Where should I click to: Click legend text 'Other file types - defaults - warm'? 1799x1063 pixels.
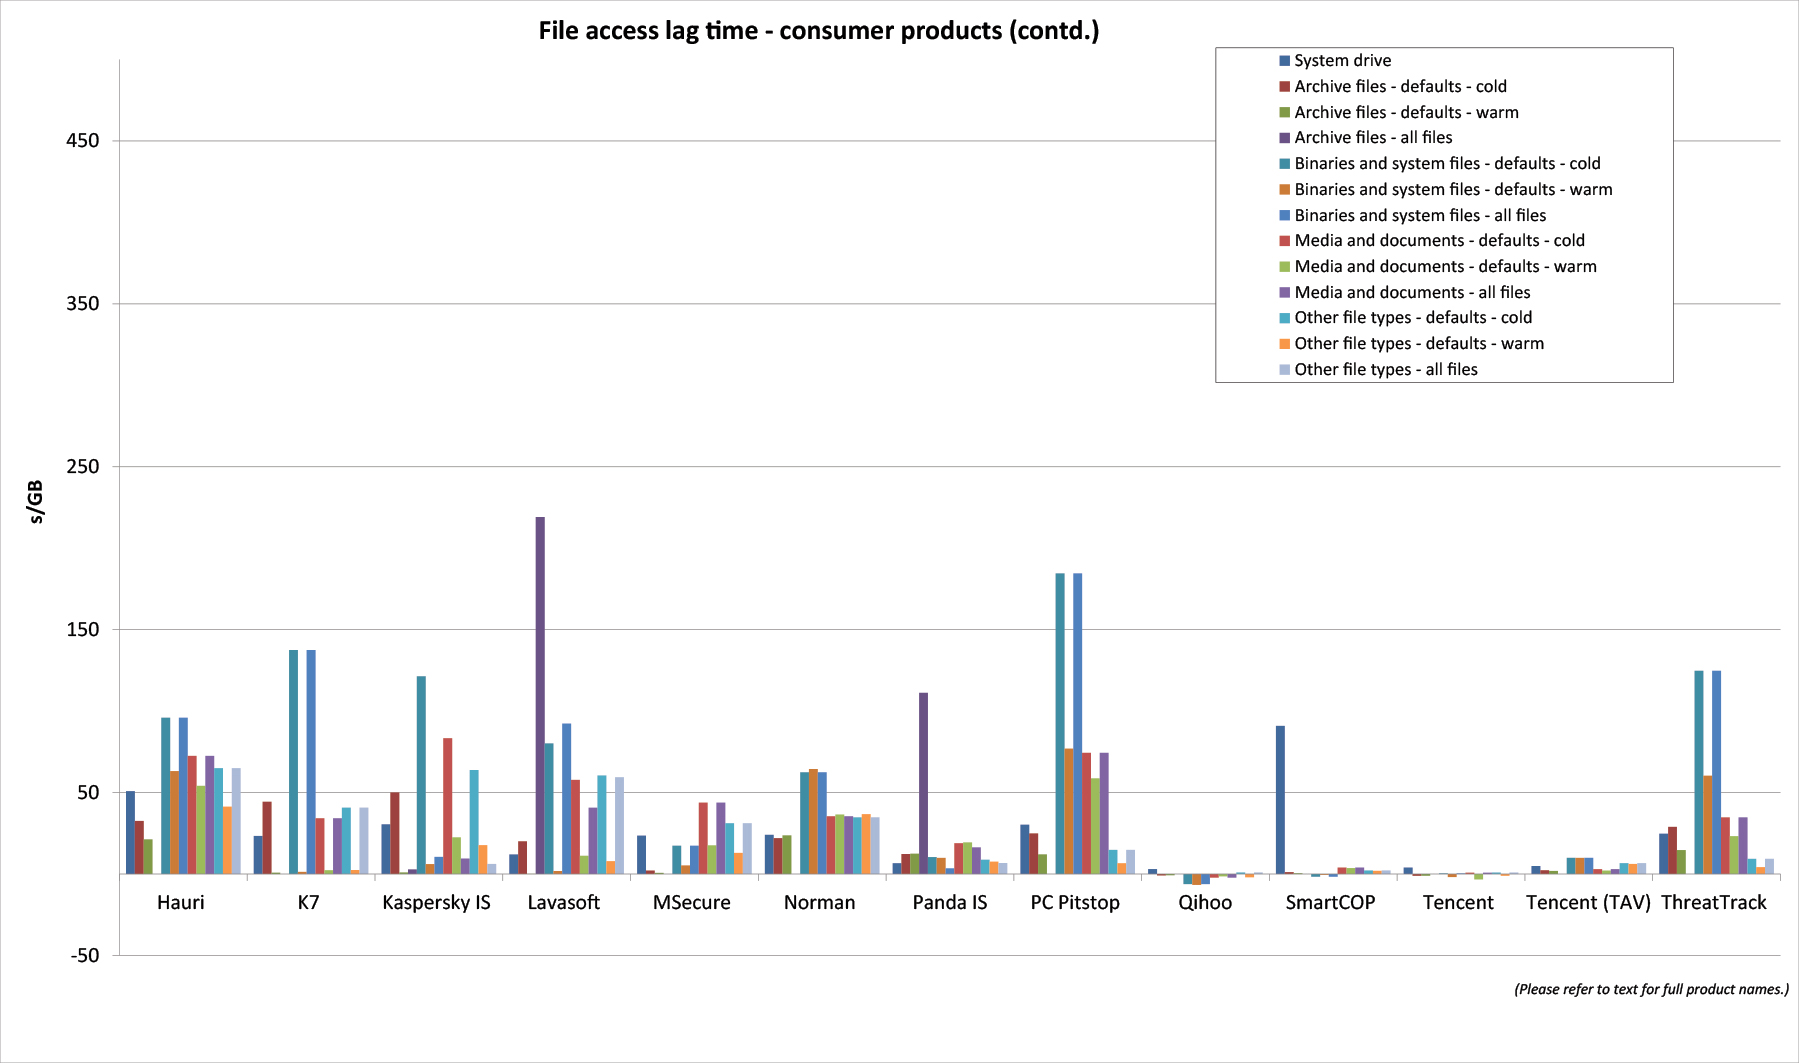(x=1419, y=344)
